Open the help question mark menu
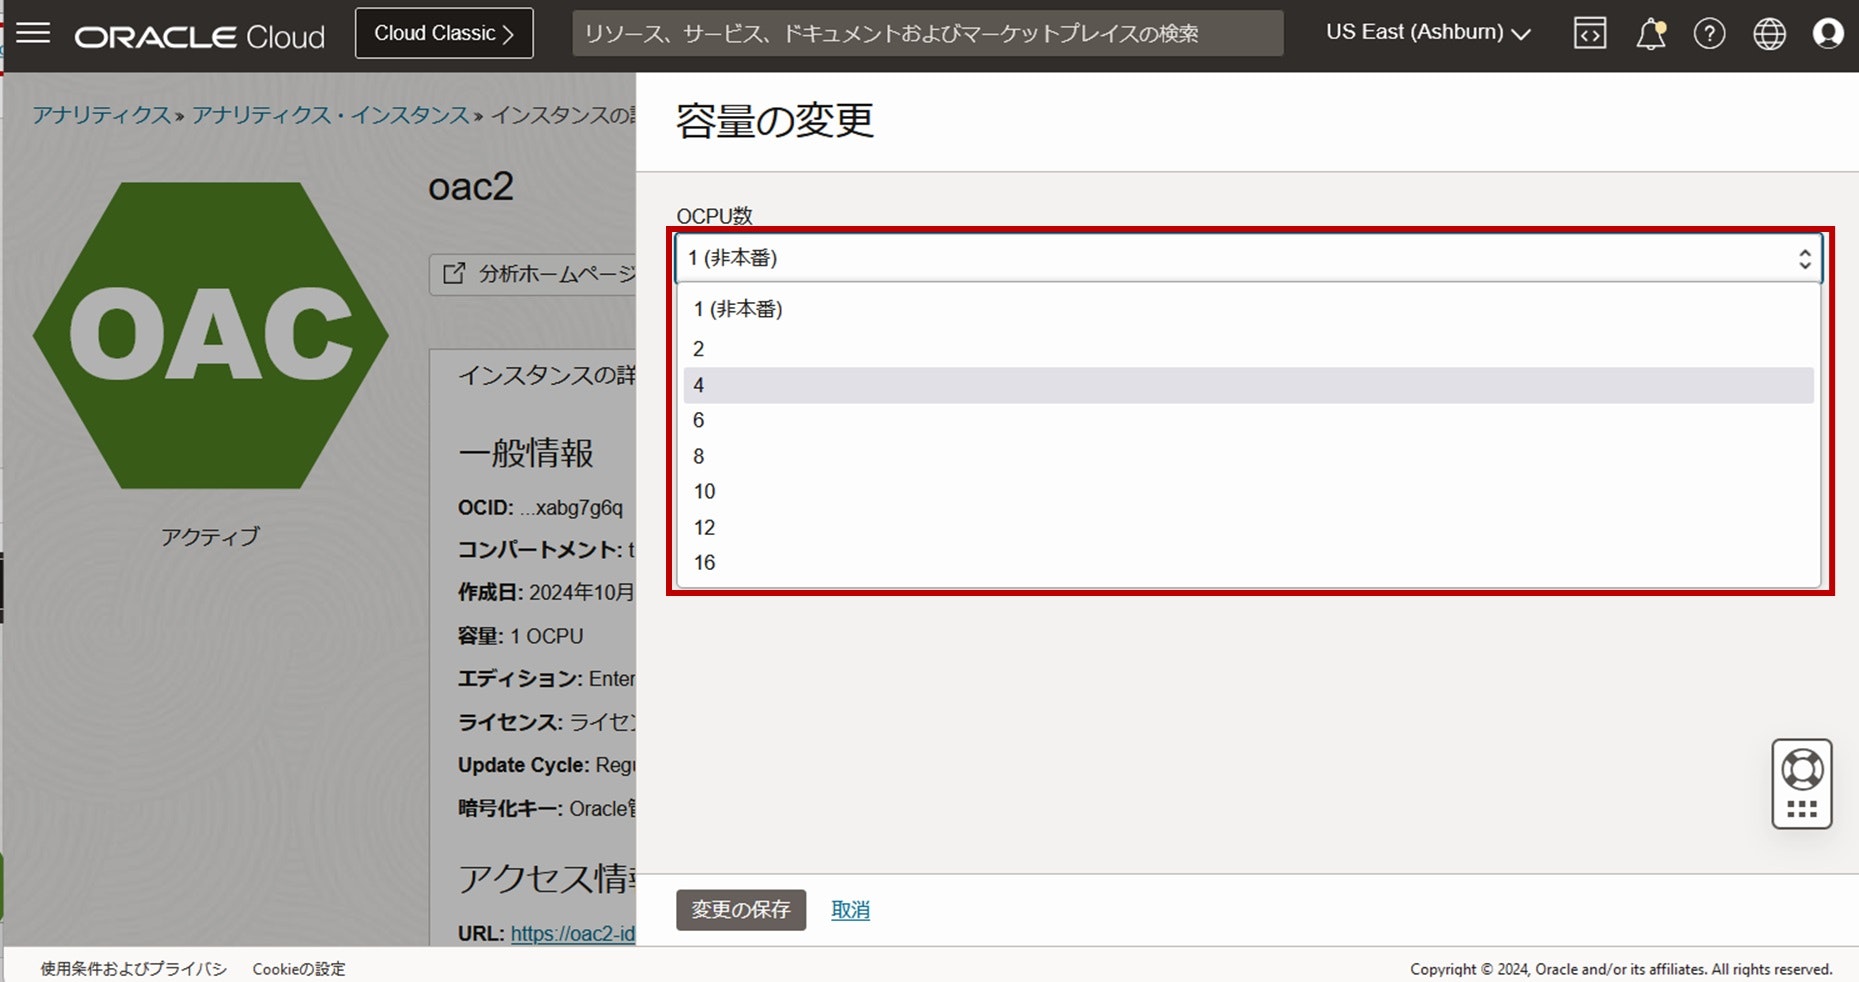The height and width of the screenshot is (982, 1859). (x=1709, y=33)
